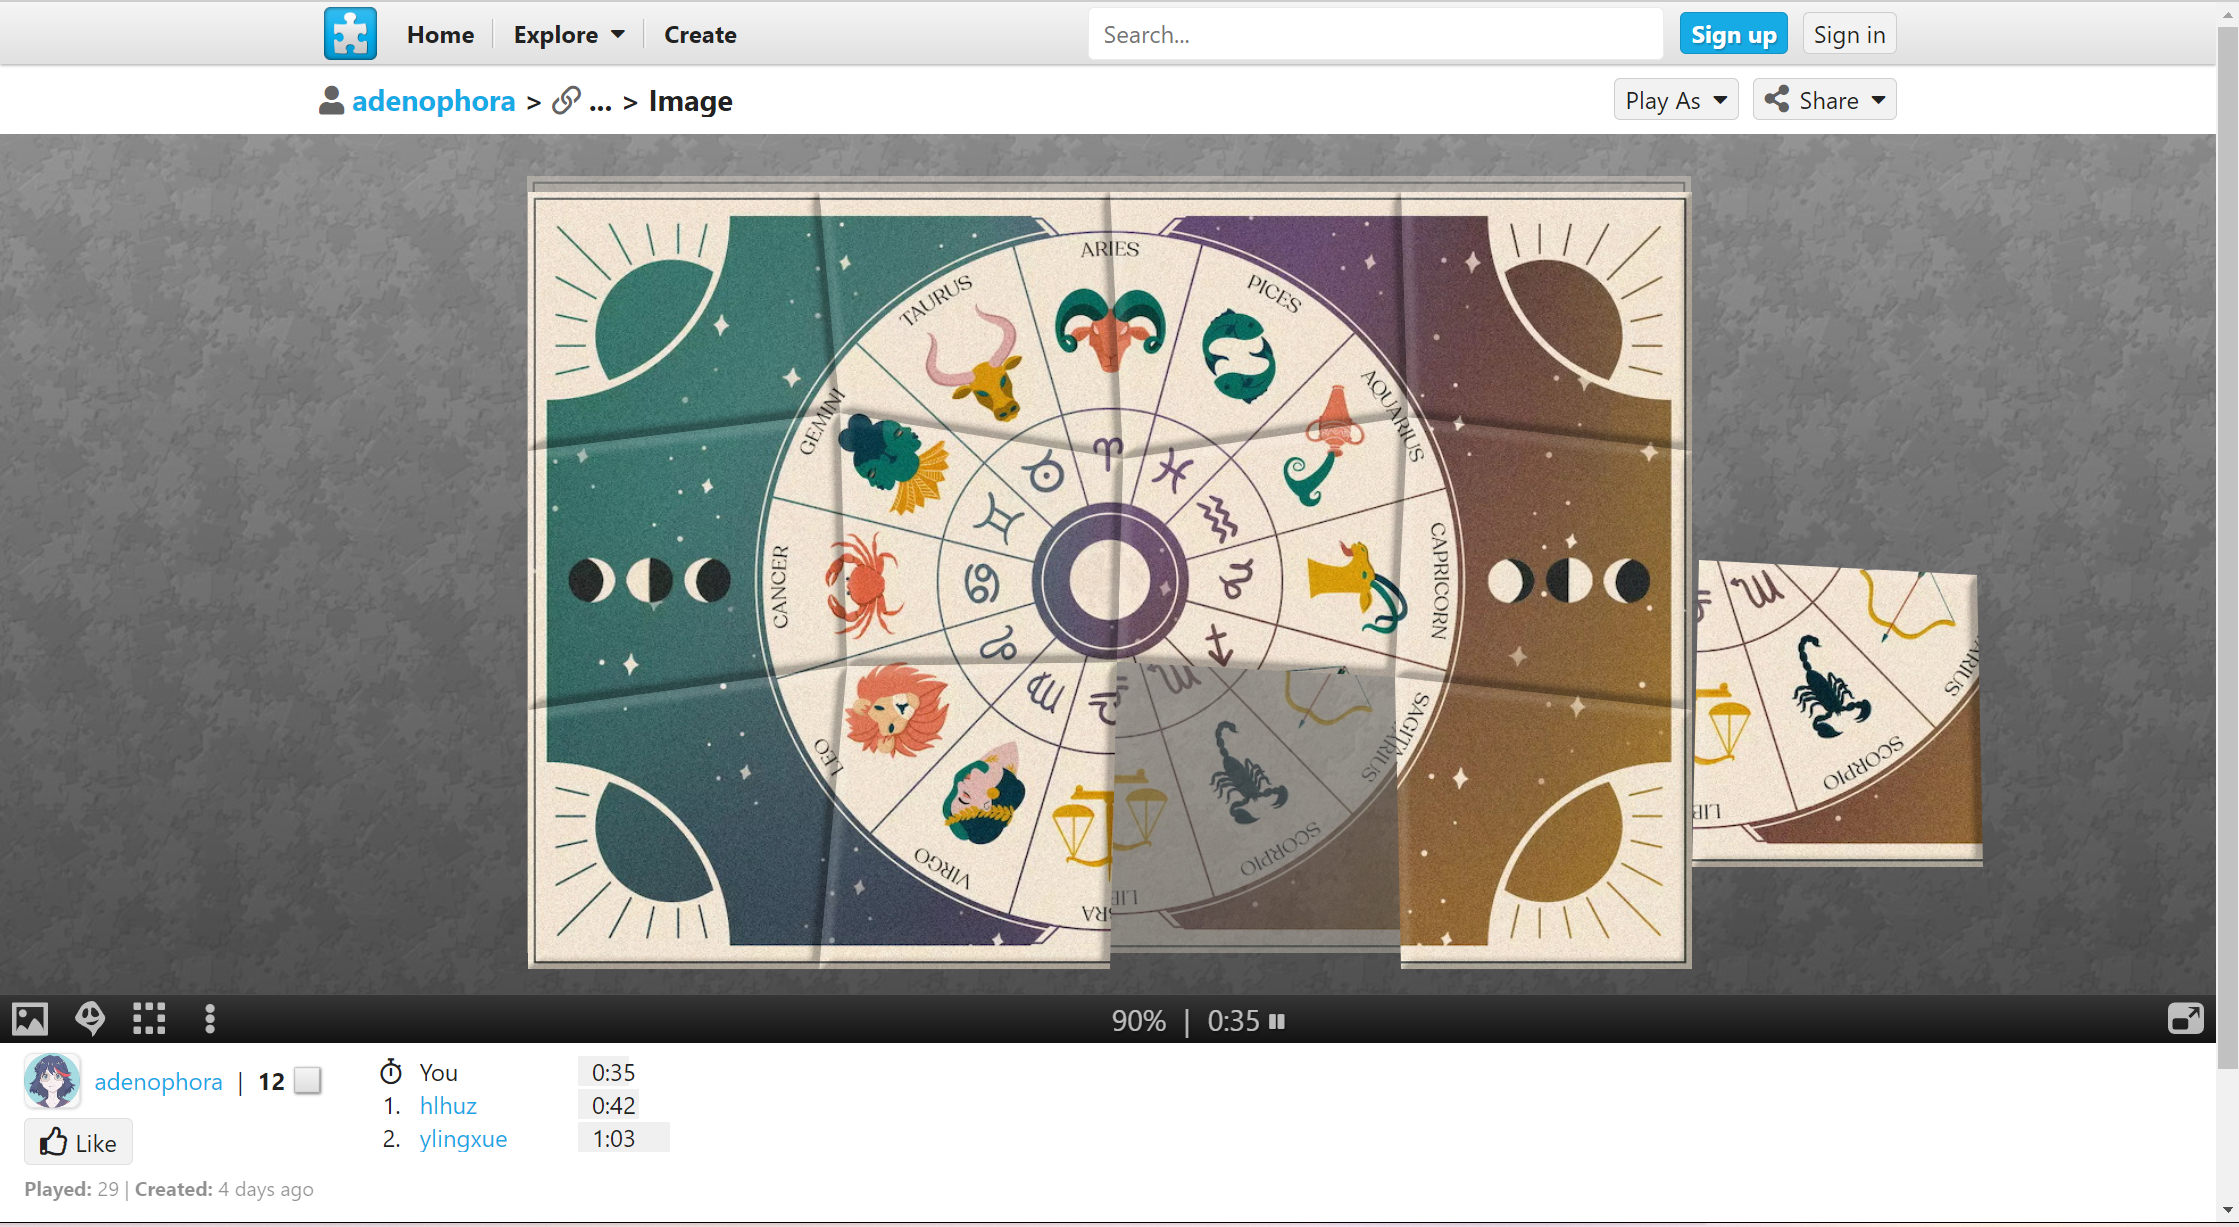
Task: Expand the Explore menu
Action: point(568,35)
